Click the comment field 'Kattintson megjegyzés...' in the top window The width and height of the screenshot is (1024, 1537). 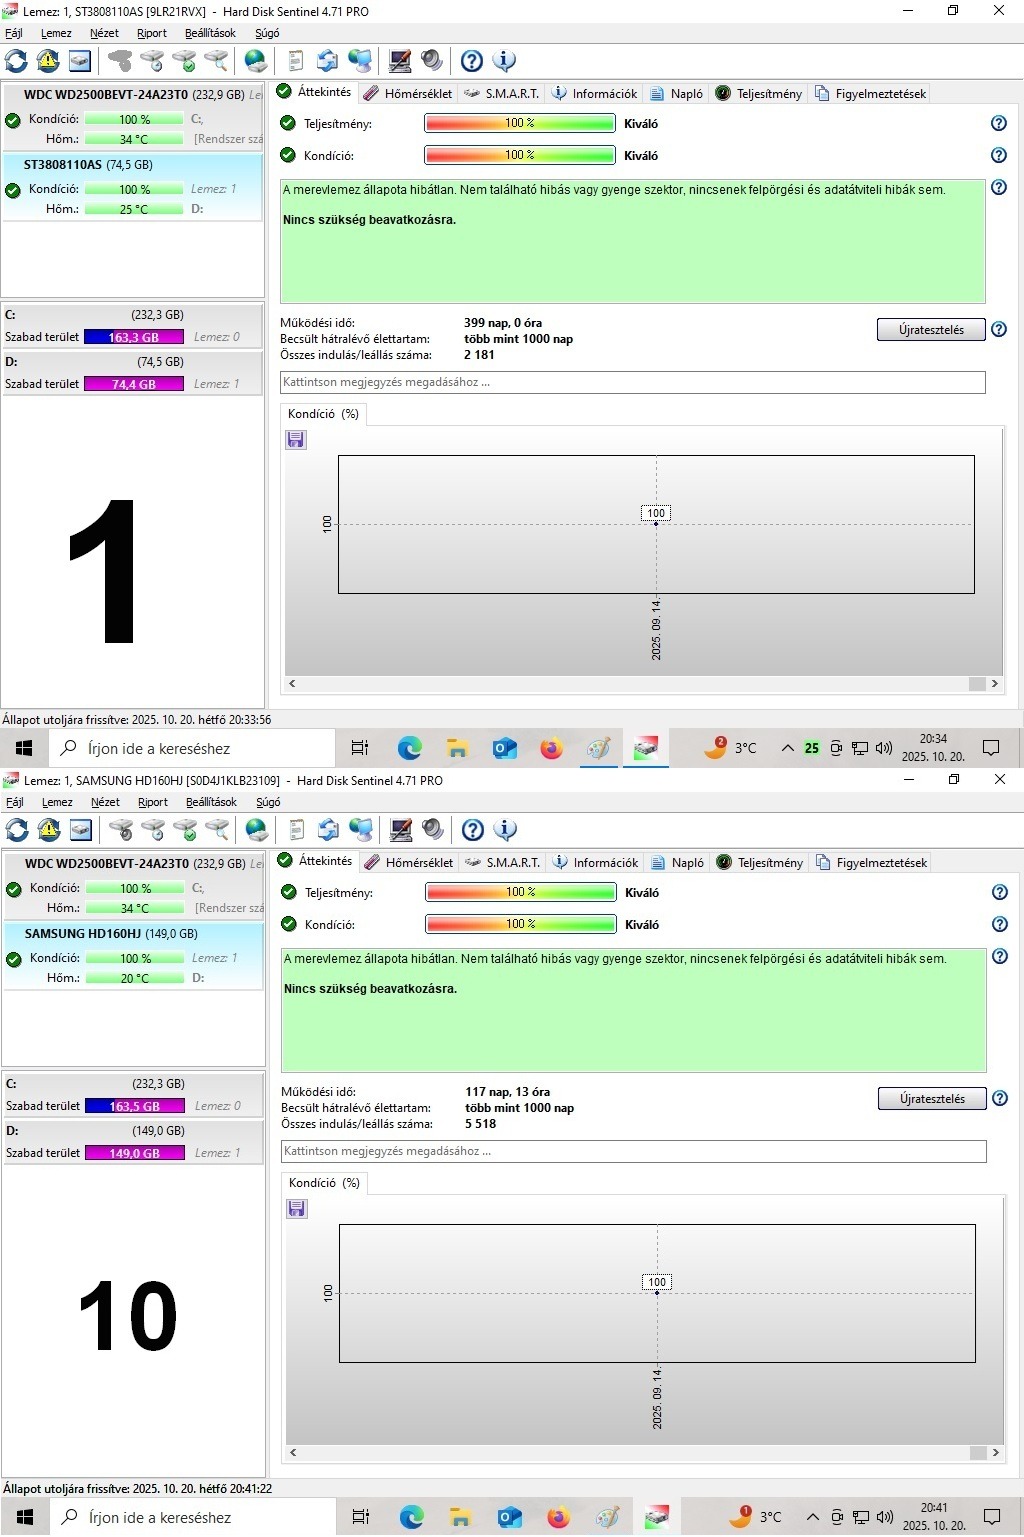point(633,382)
